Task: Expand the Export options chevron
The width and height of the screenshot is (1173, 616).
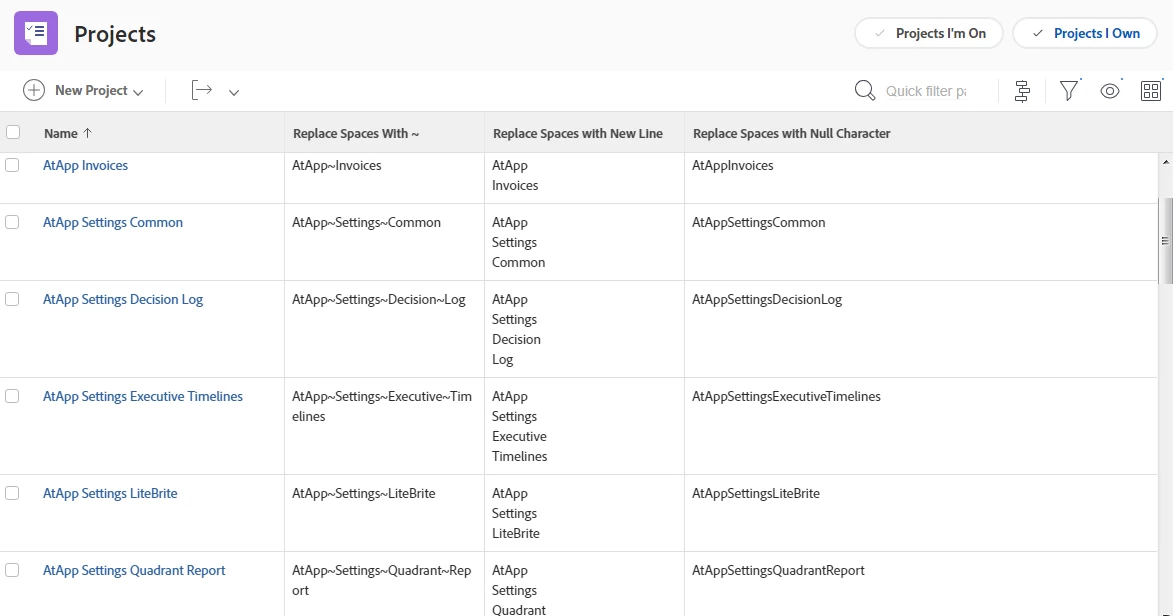Action: pos(234,92)
